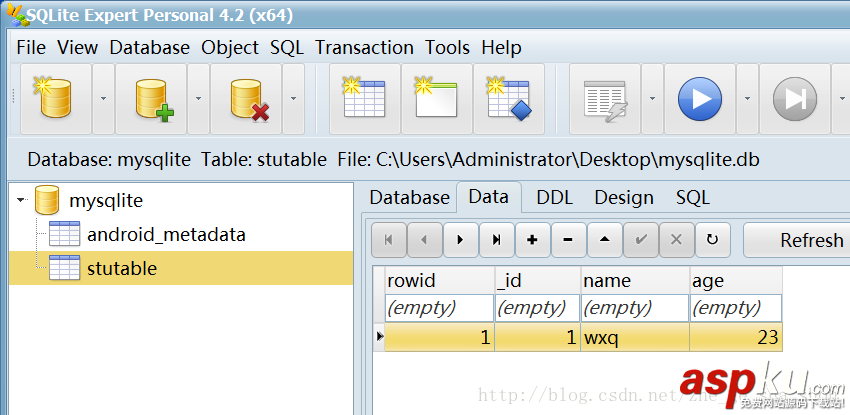Click the open database toolbar icon
The image size is (850, 415).
(x=55, y=98)
